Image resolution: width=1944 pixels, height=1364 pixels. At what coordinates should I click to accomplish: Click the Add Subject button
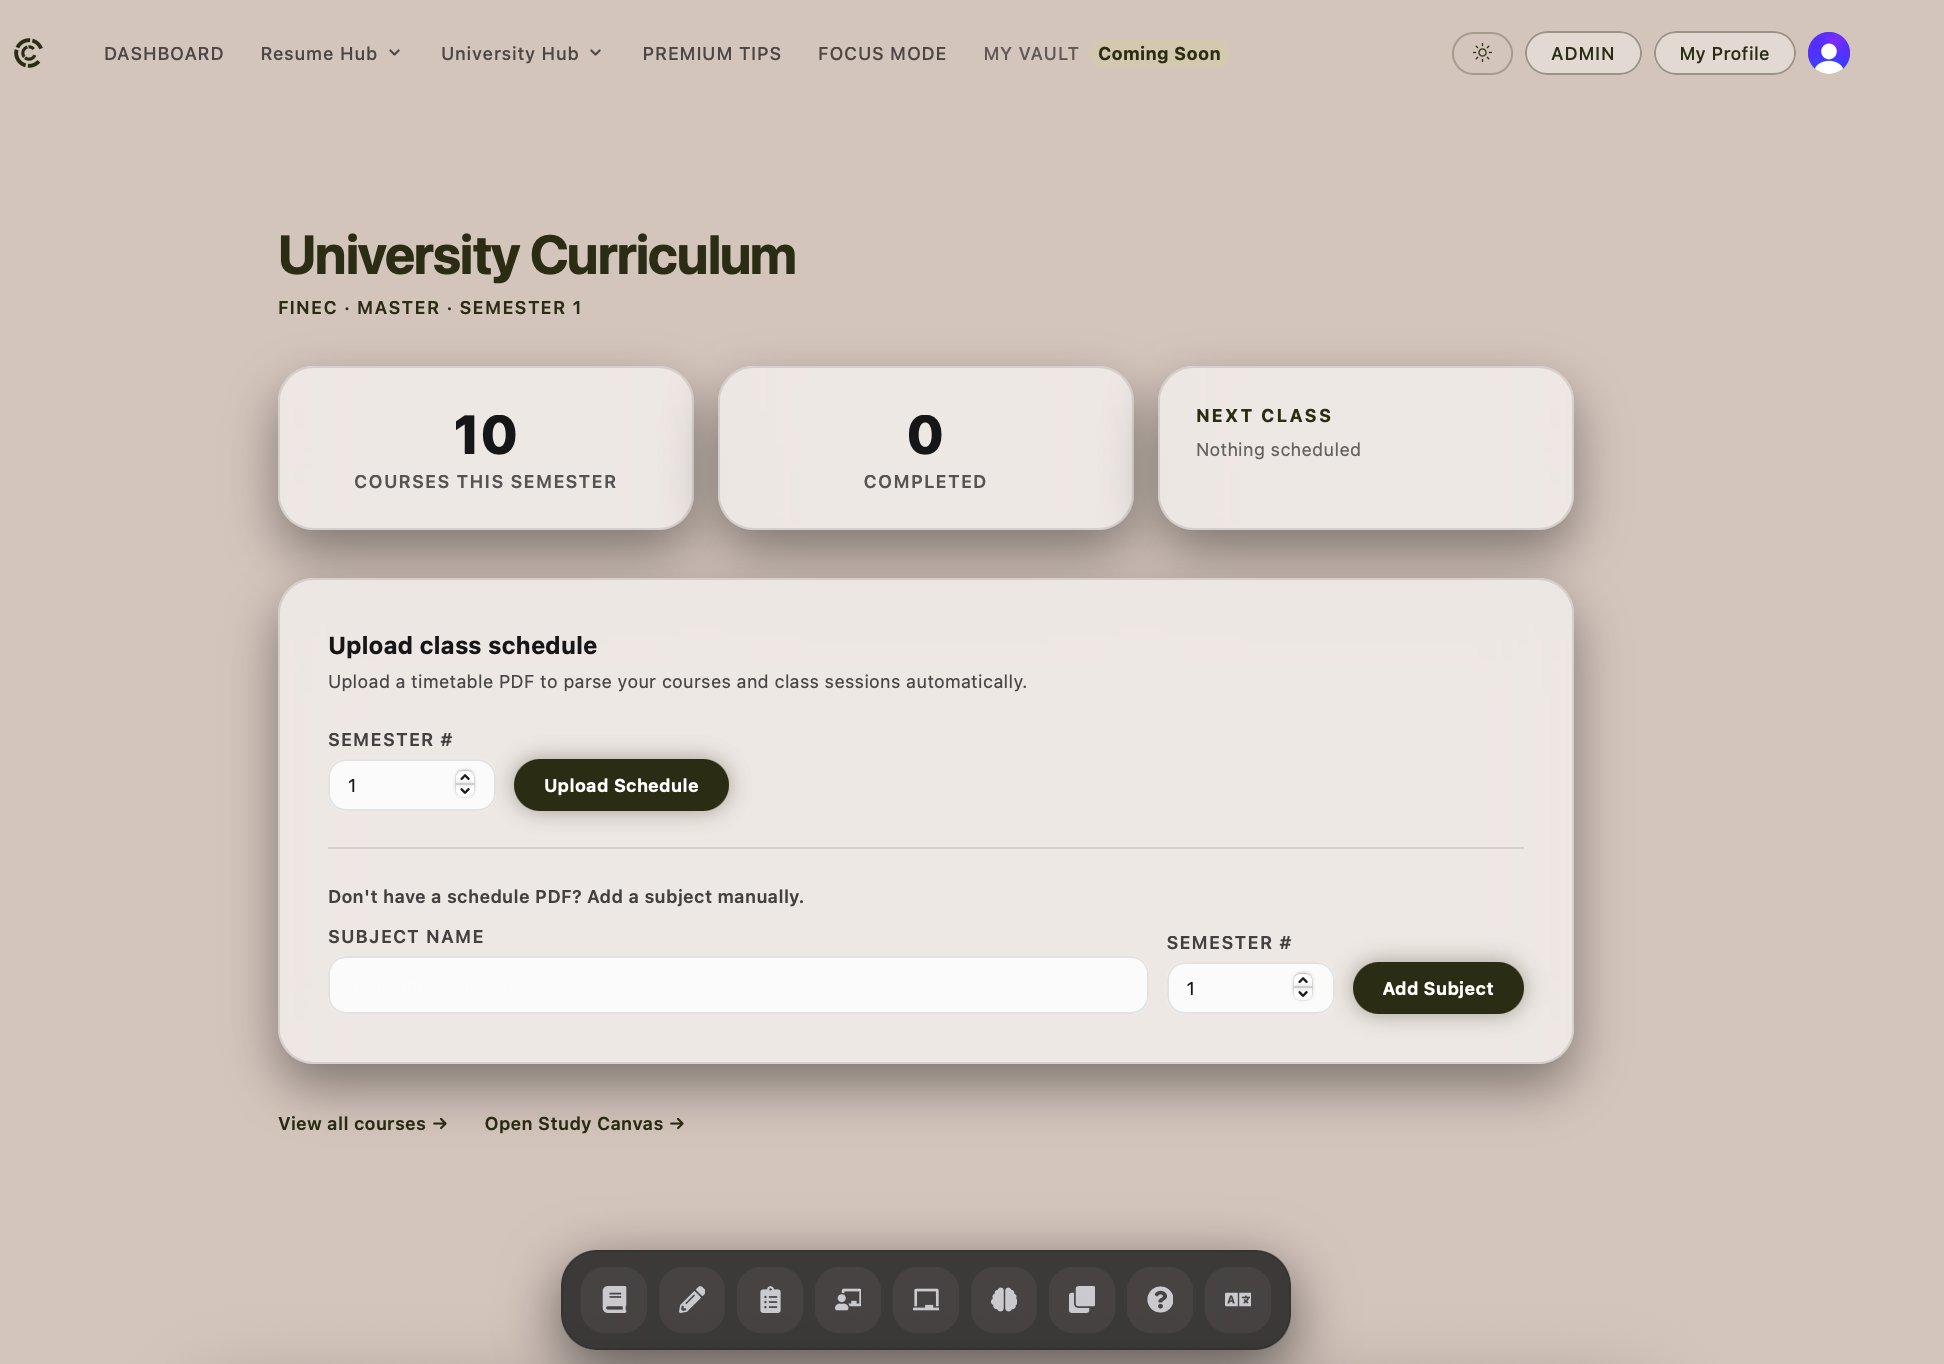point(1438,988)
